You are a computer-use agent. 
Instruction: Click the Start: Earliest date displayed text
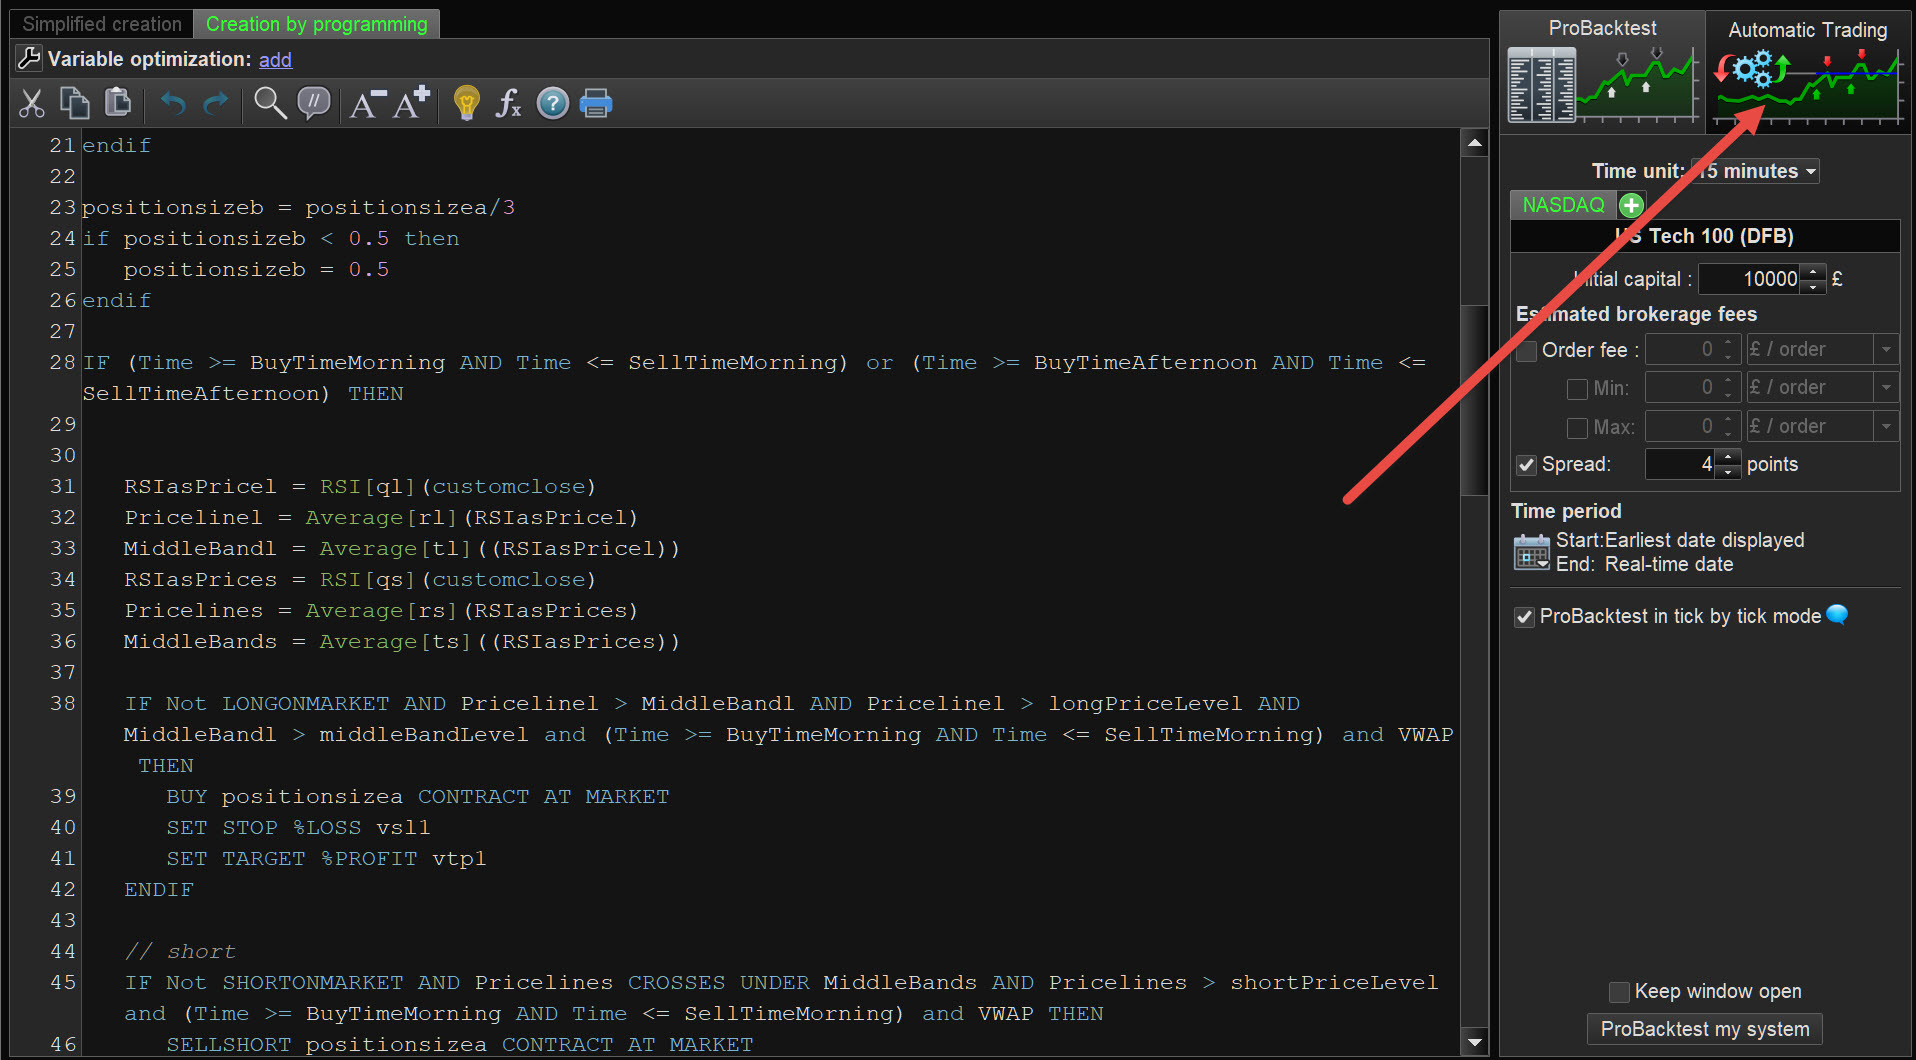click(1680, 540)
